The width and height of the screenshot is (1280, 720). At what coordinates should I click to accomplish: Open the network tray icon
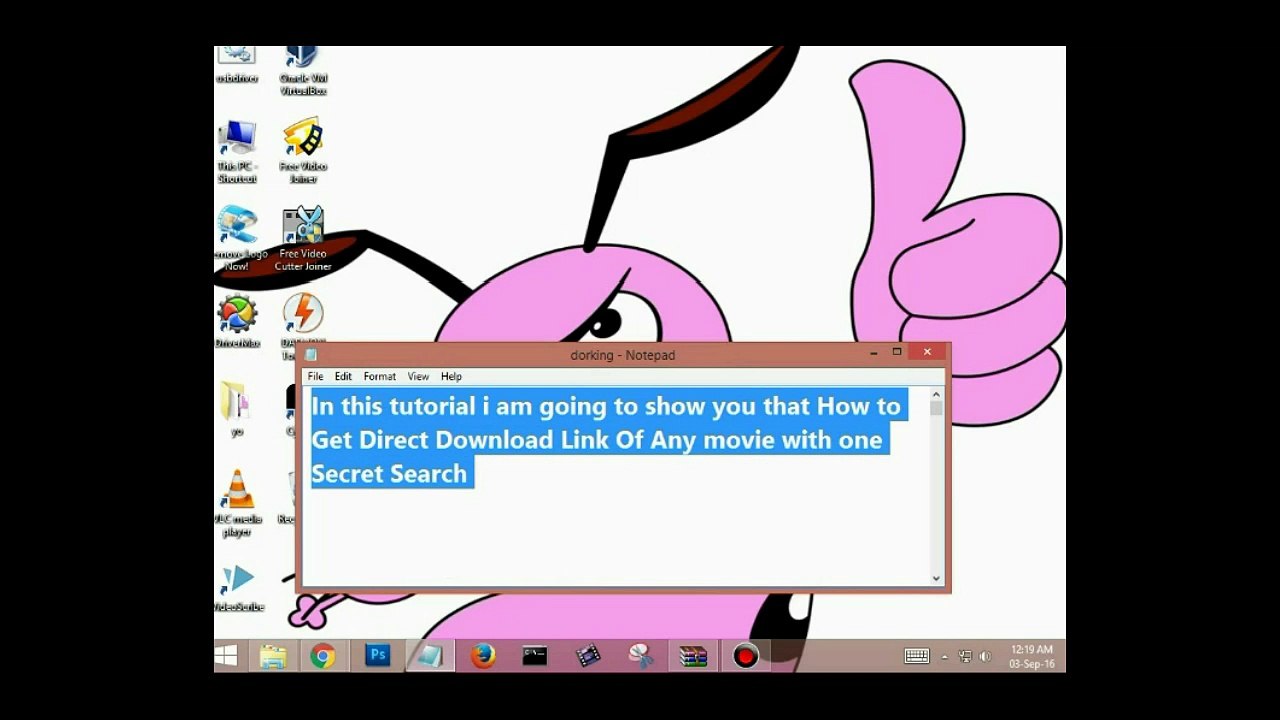[x=965, y=657]
